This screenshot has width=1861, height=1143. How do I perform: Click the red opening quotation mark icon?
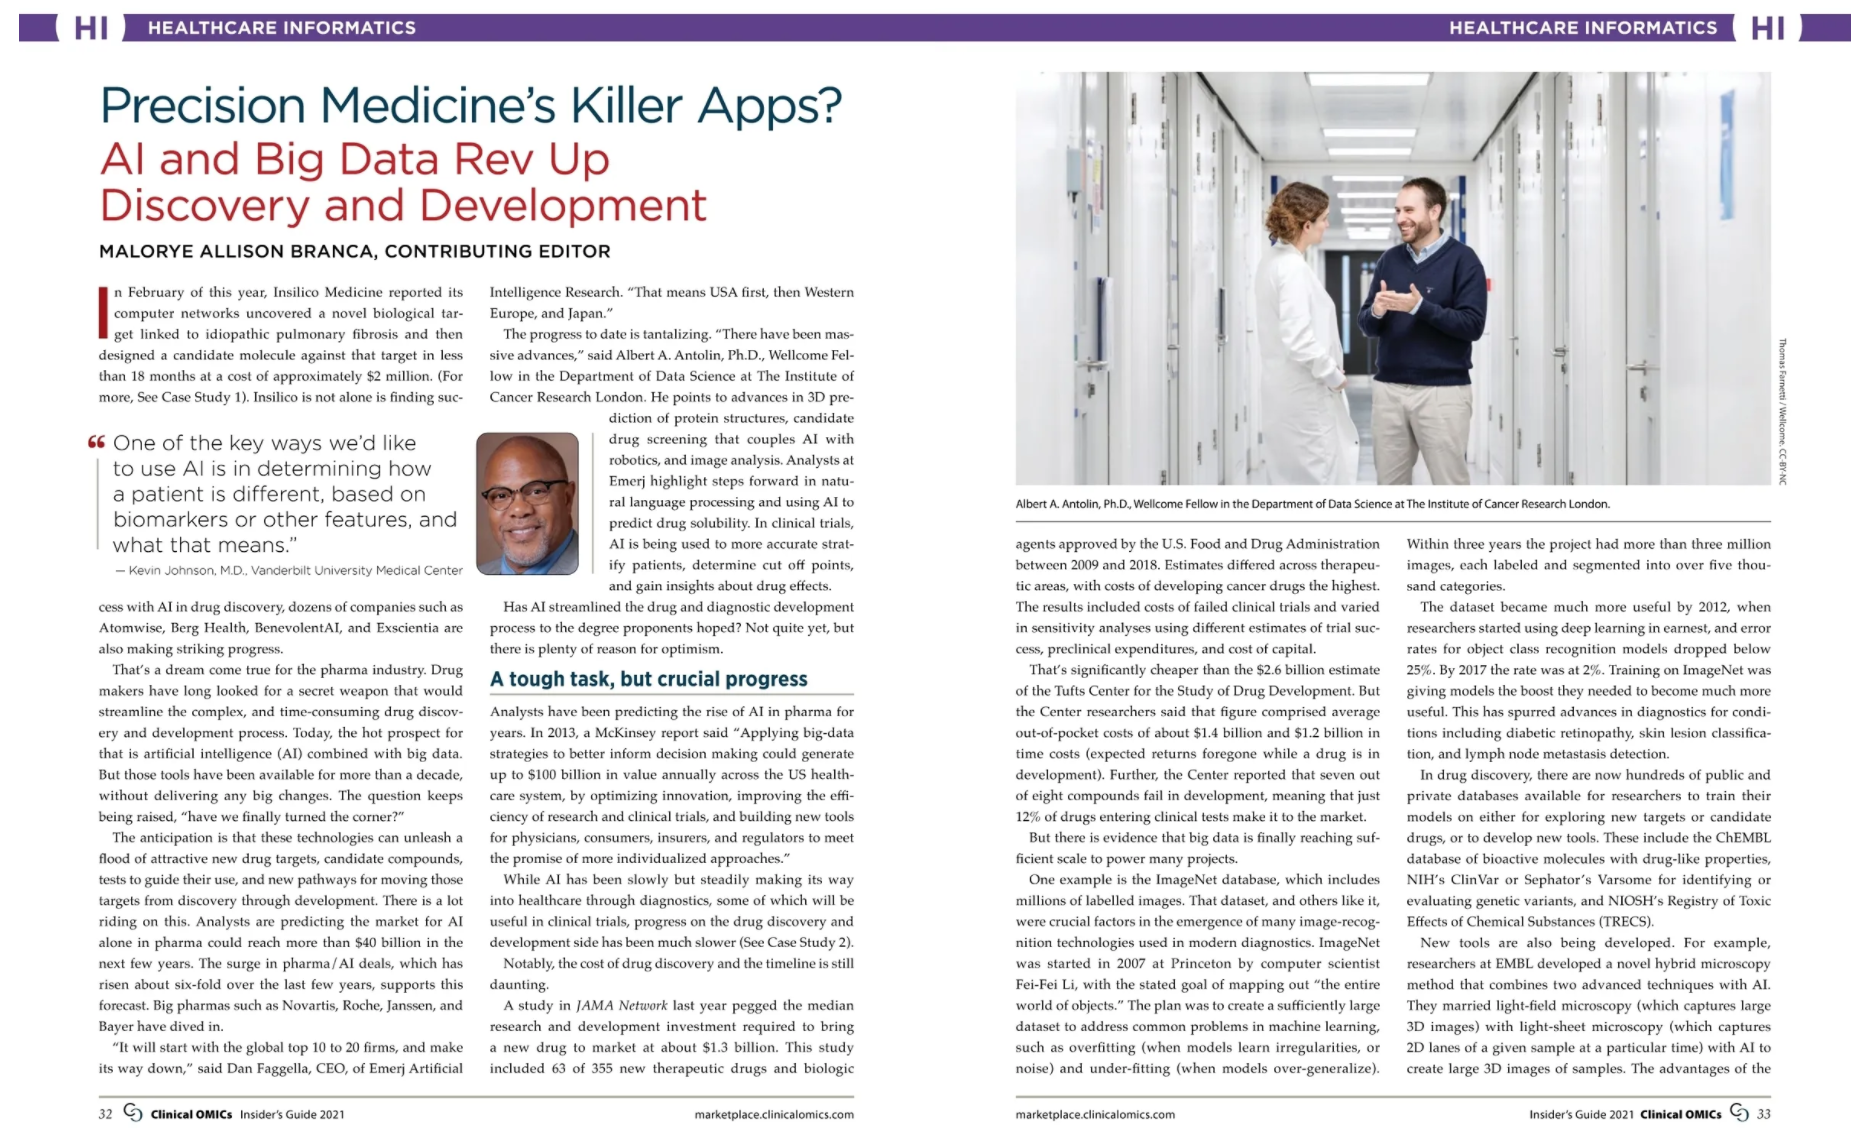click(x=96, y=442)
